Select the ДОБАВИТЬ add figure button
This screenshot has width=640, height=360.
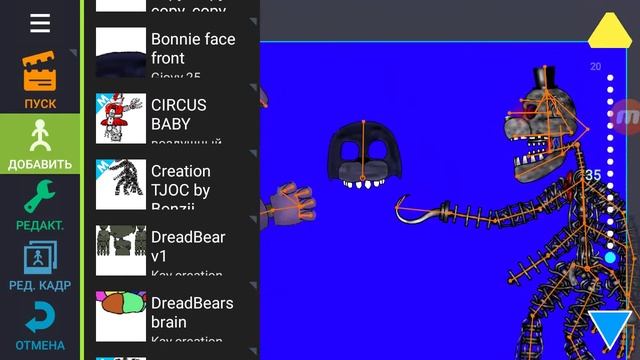point(40,144)
